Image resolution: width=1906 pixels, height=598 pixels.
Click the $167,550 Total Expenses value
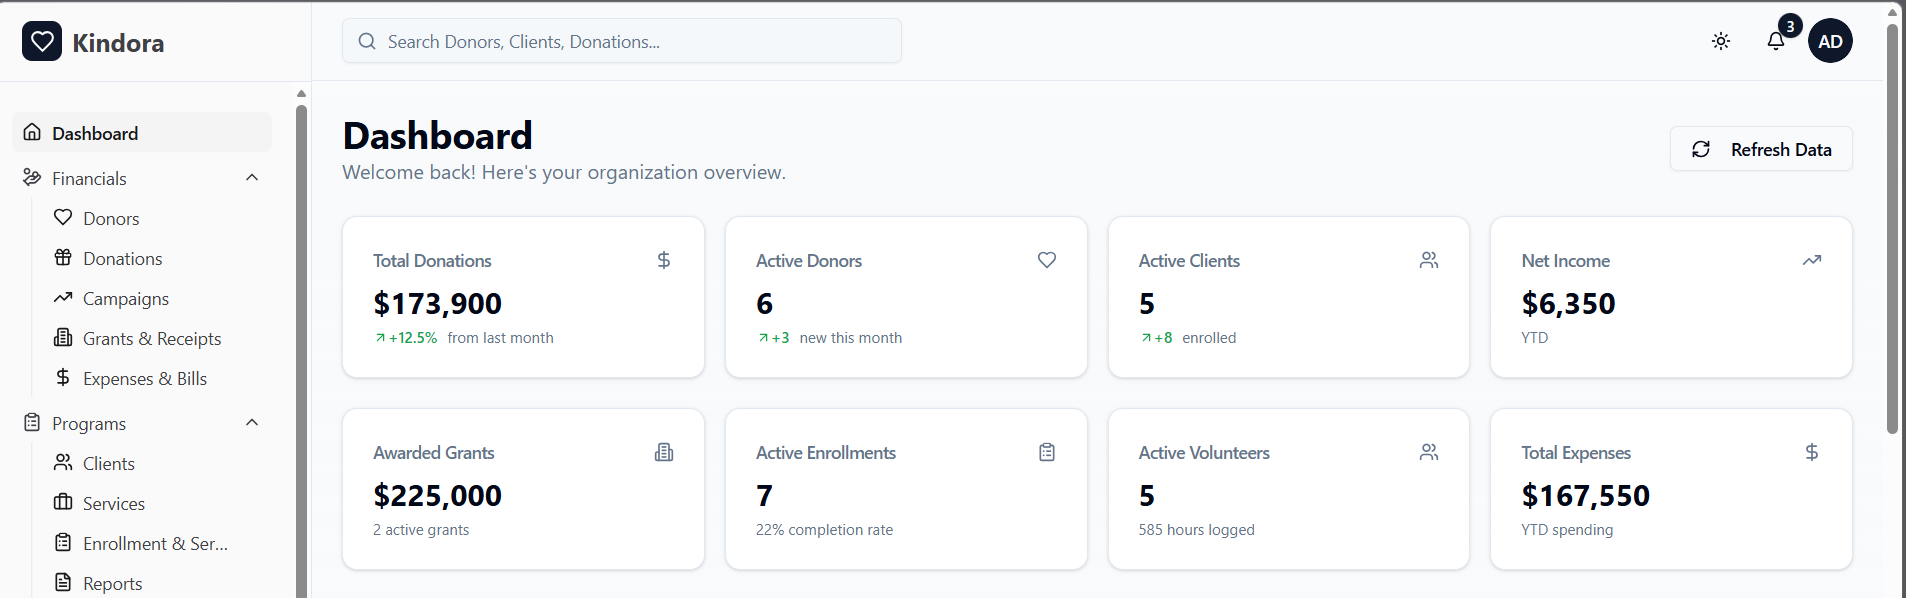click(1585, 495)
